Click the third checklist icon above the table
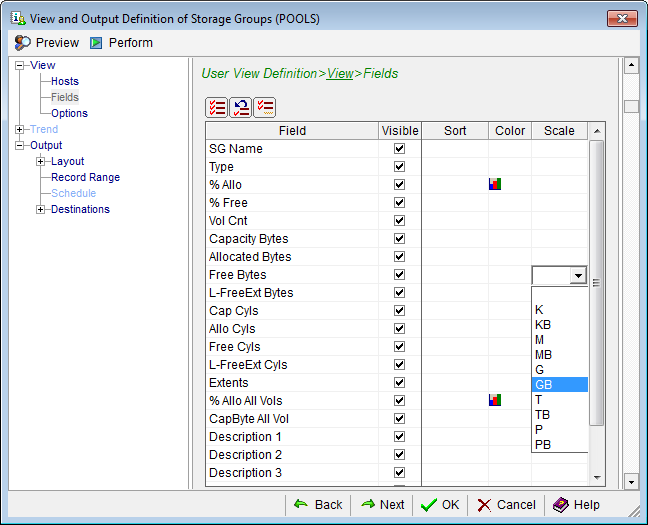 pyautogui.click(x=264, y=108)
